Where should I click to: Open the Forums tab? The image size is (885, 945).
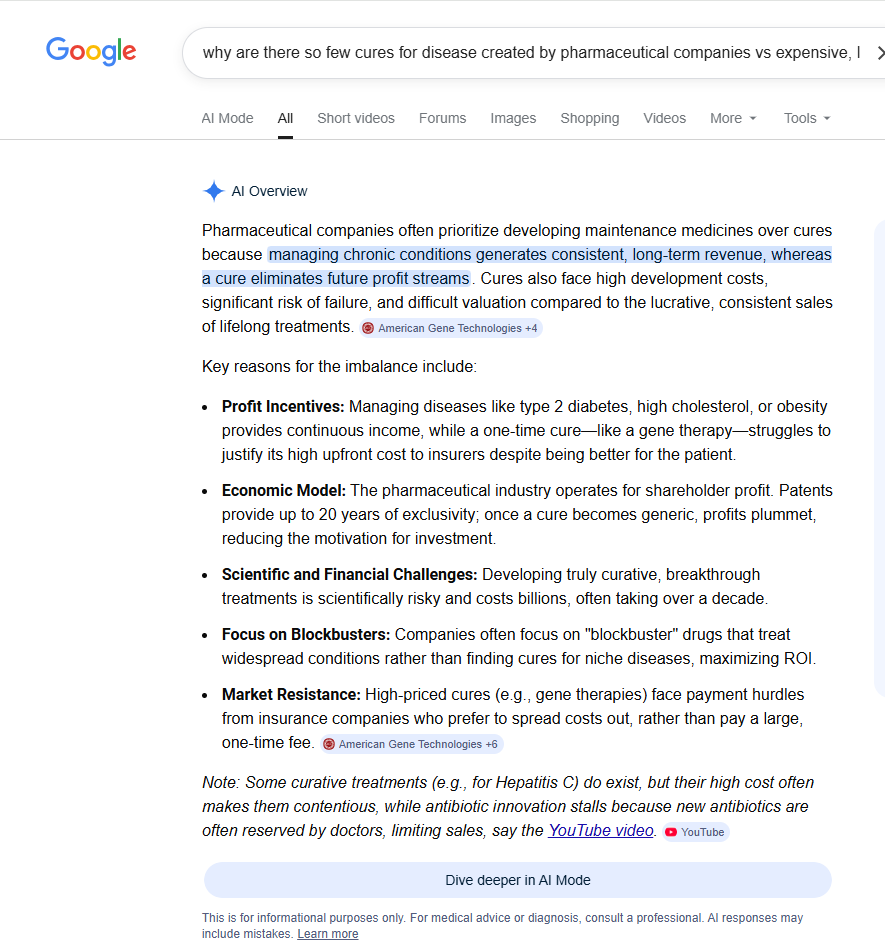point(442,118)
